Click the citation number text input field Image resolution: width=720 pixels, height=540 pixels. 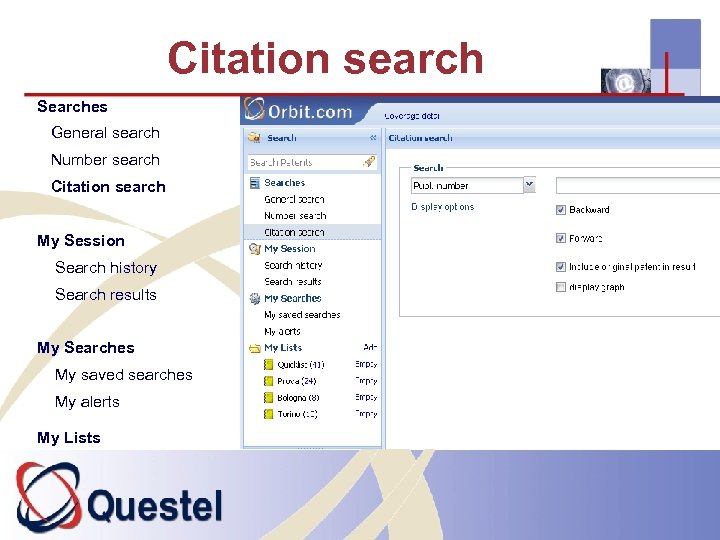pyautogui.click(x=638, y=186)
